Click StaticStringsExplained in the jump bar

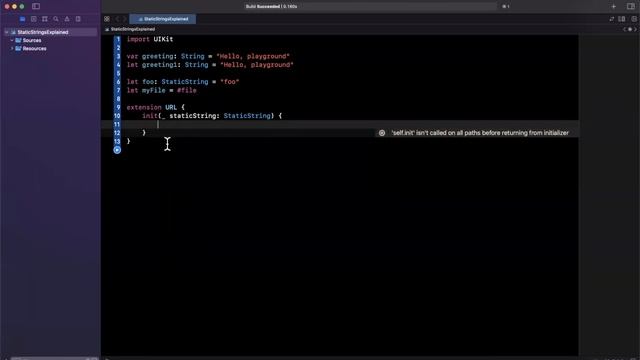click(133, 29)
